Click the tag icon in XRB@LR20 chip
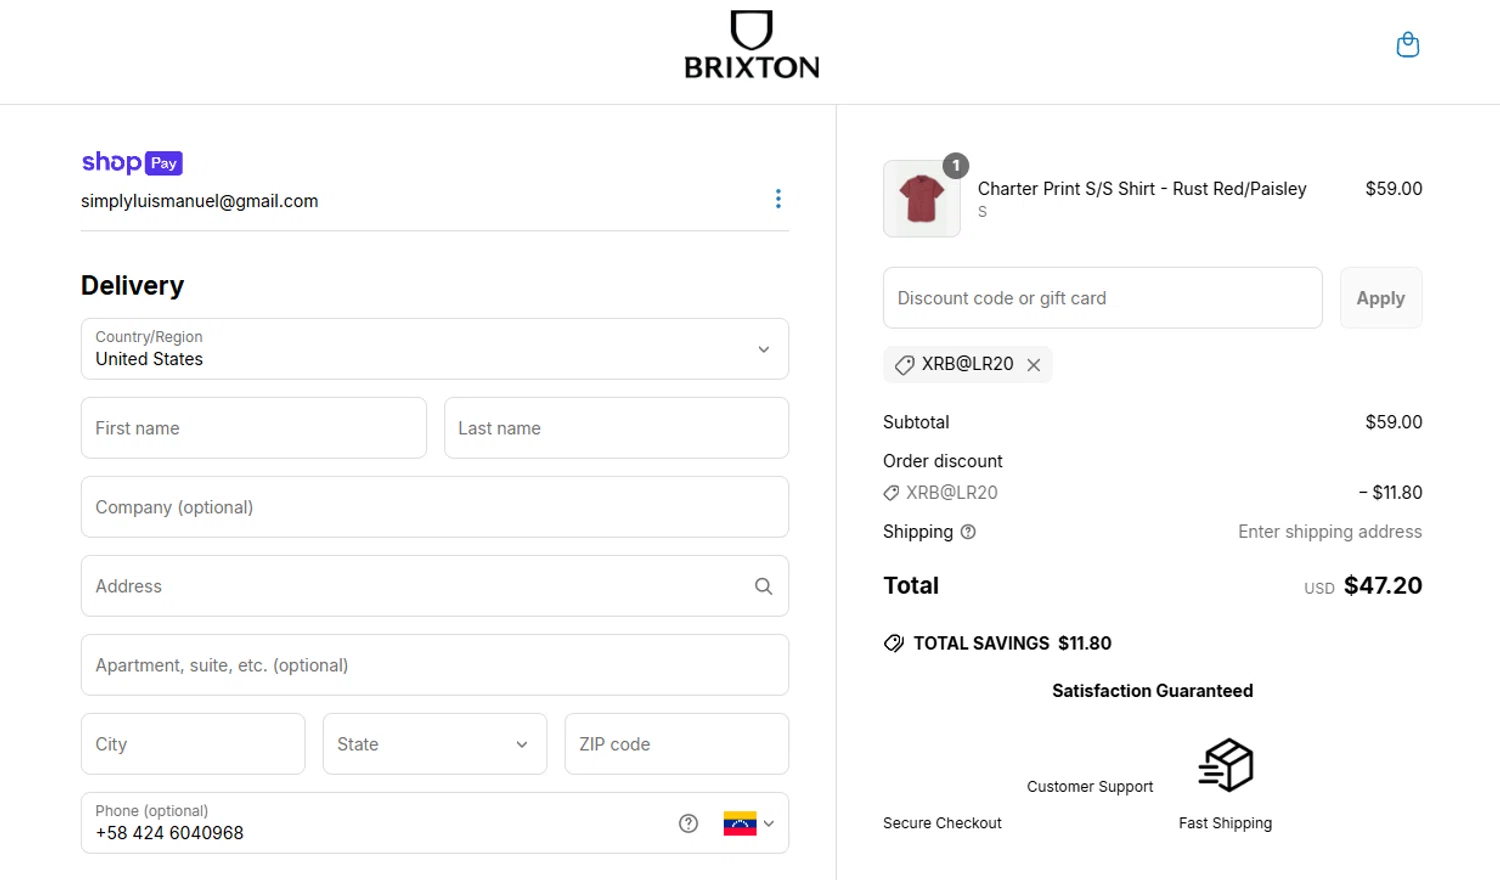Image resolution: width=1500 pixels, height=880 pixels. coord(904,365)
